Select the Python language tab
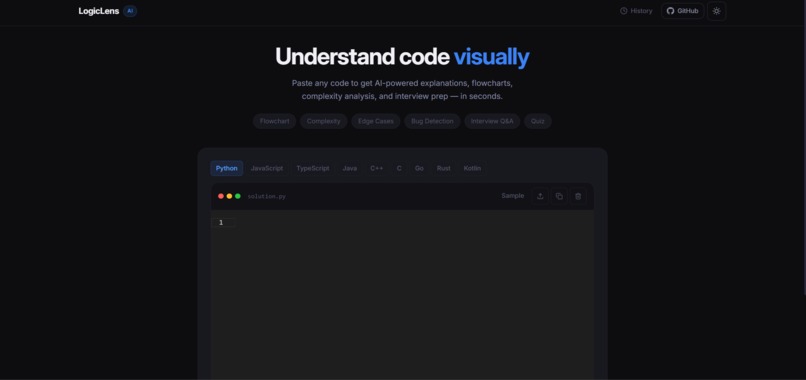Image resolution: width=806 pixels, height=380 pixels. tap(227, 168)
